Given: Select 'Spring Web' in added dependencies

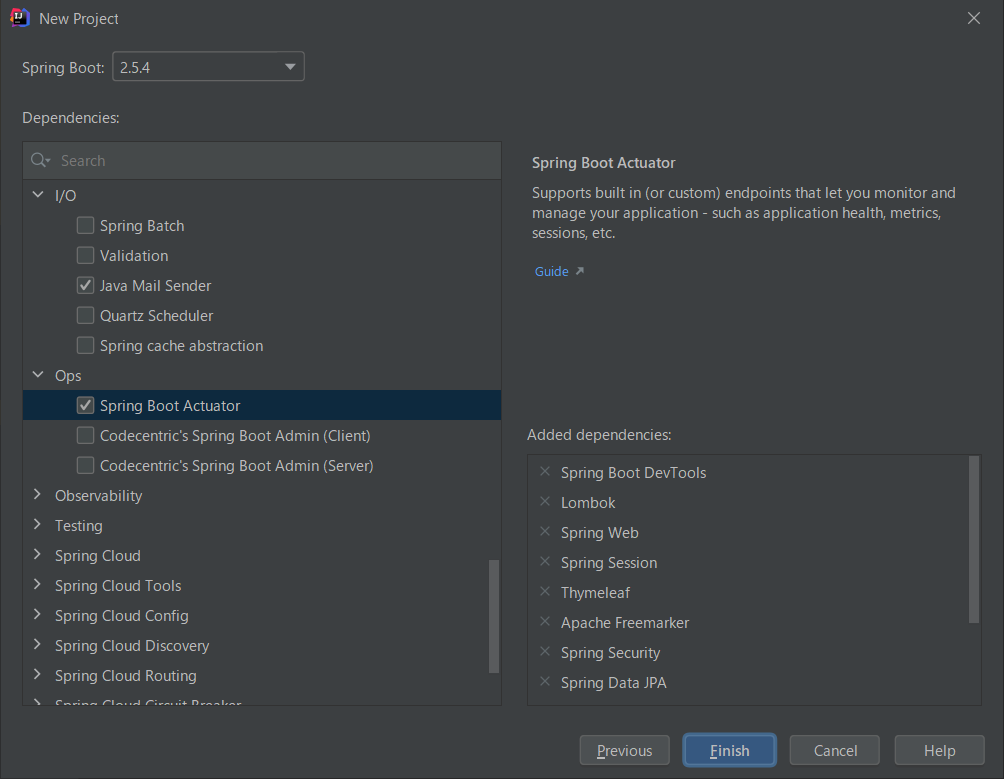Looking at the screenshot, I should tap(599, 533).
